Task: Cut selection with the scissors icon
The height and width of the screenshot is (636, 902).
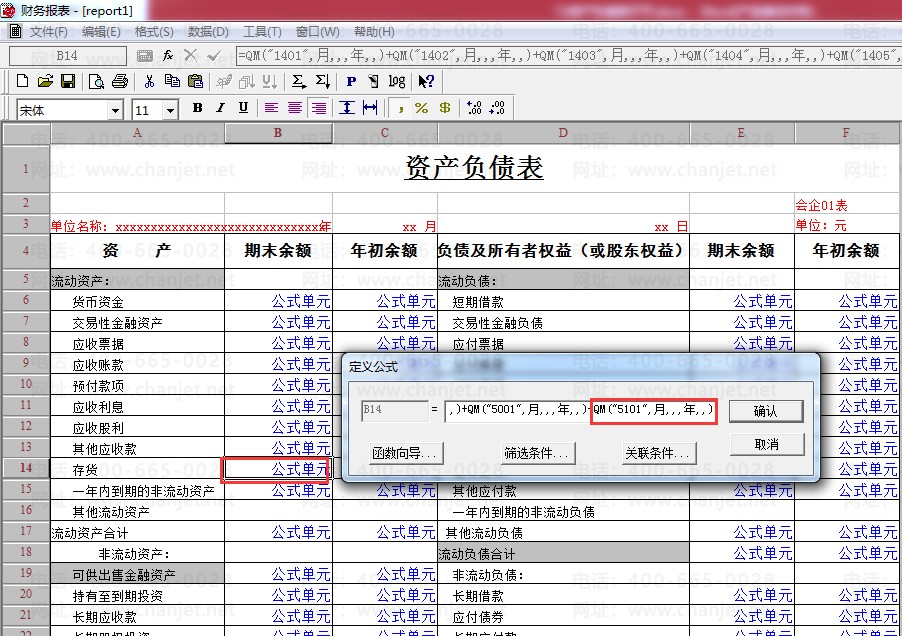Action: tap(150, 81)
